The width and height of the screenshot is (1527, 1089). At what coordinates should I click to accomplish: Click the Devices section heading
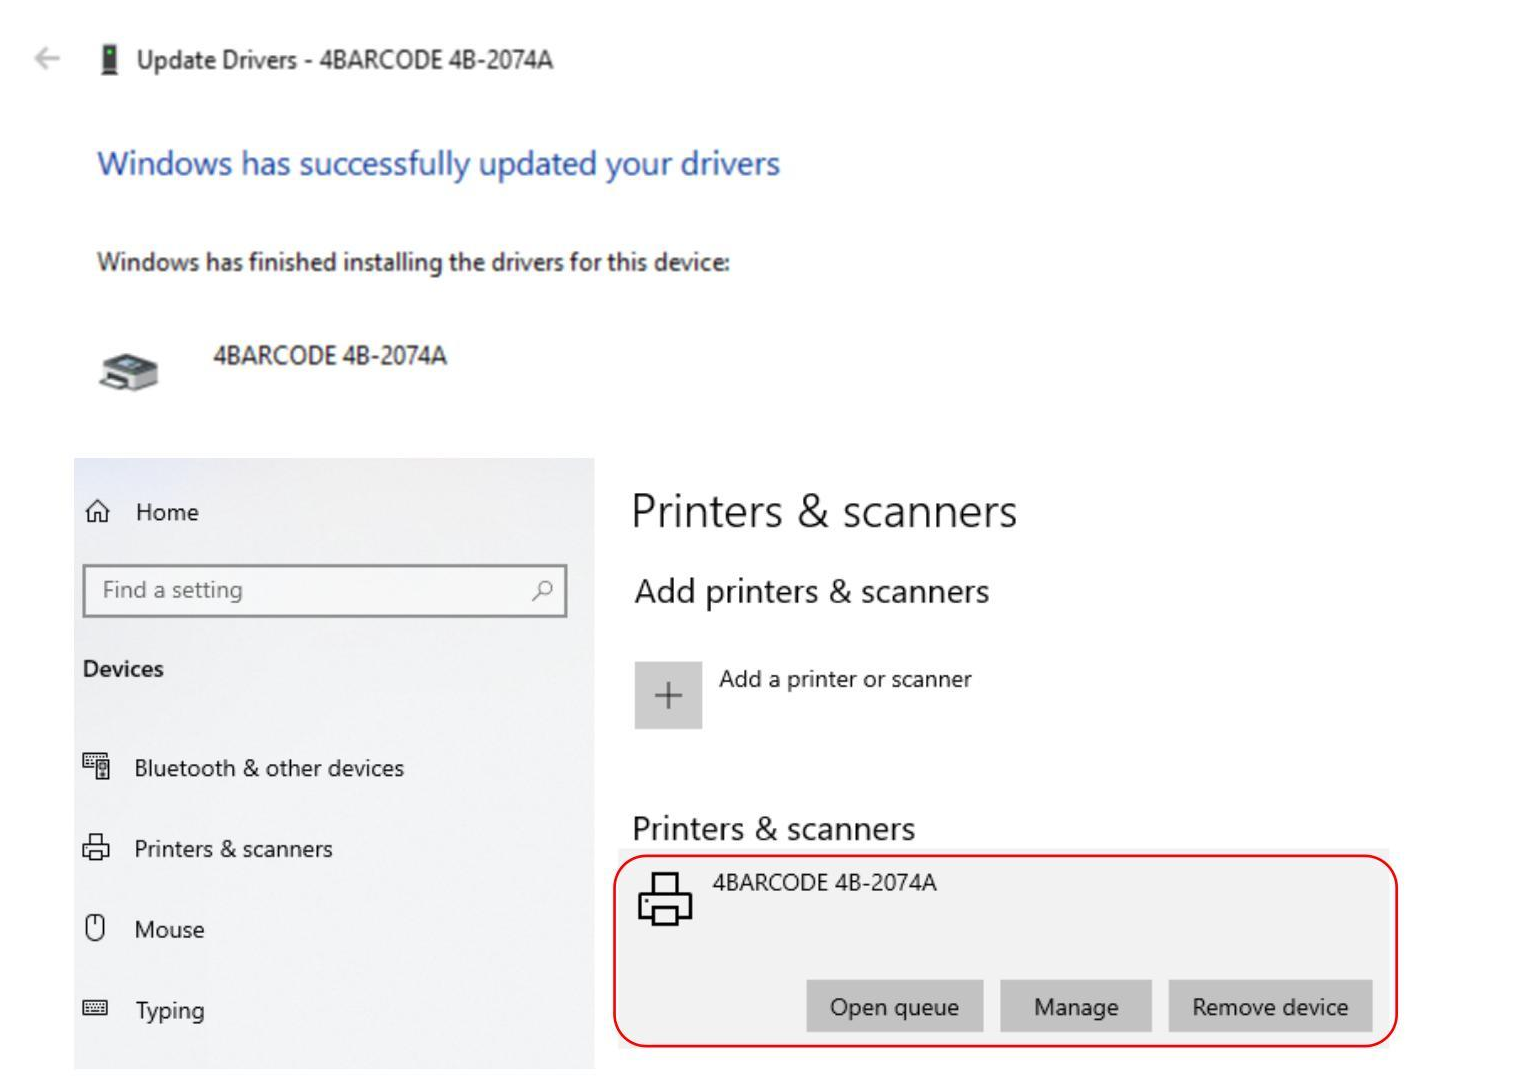coord(123,669)
